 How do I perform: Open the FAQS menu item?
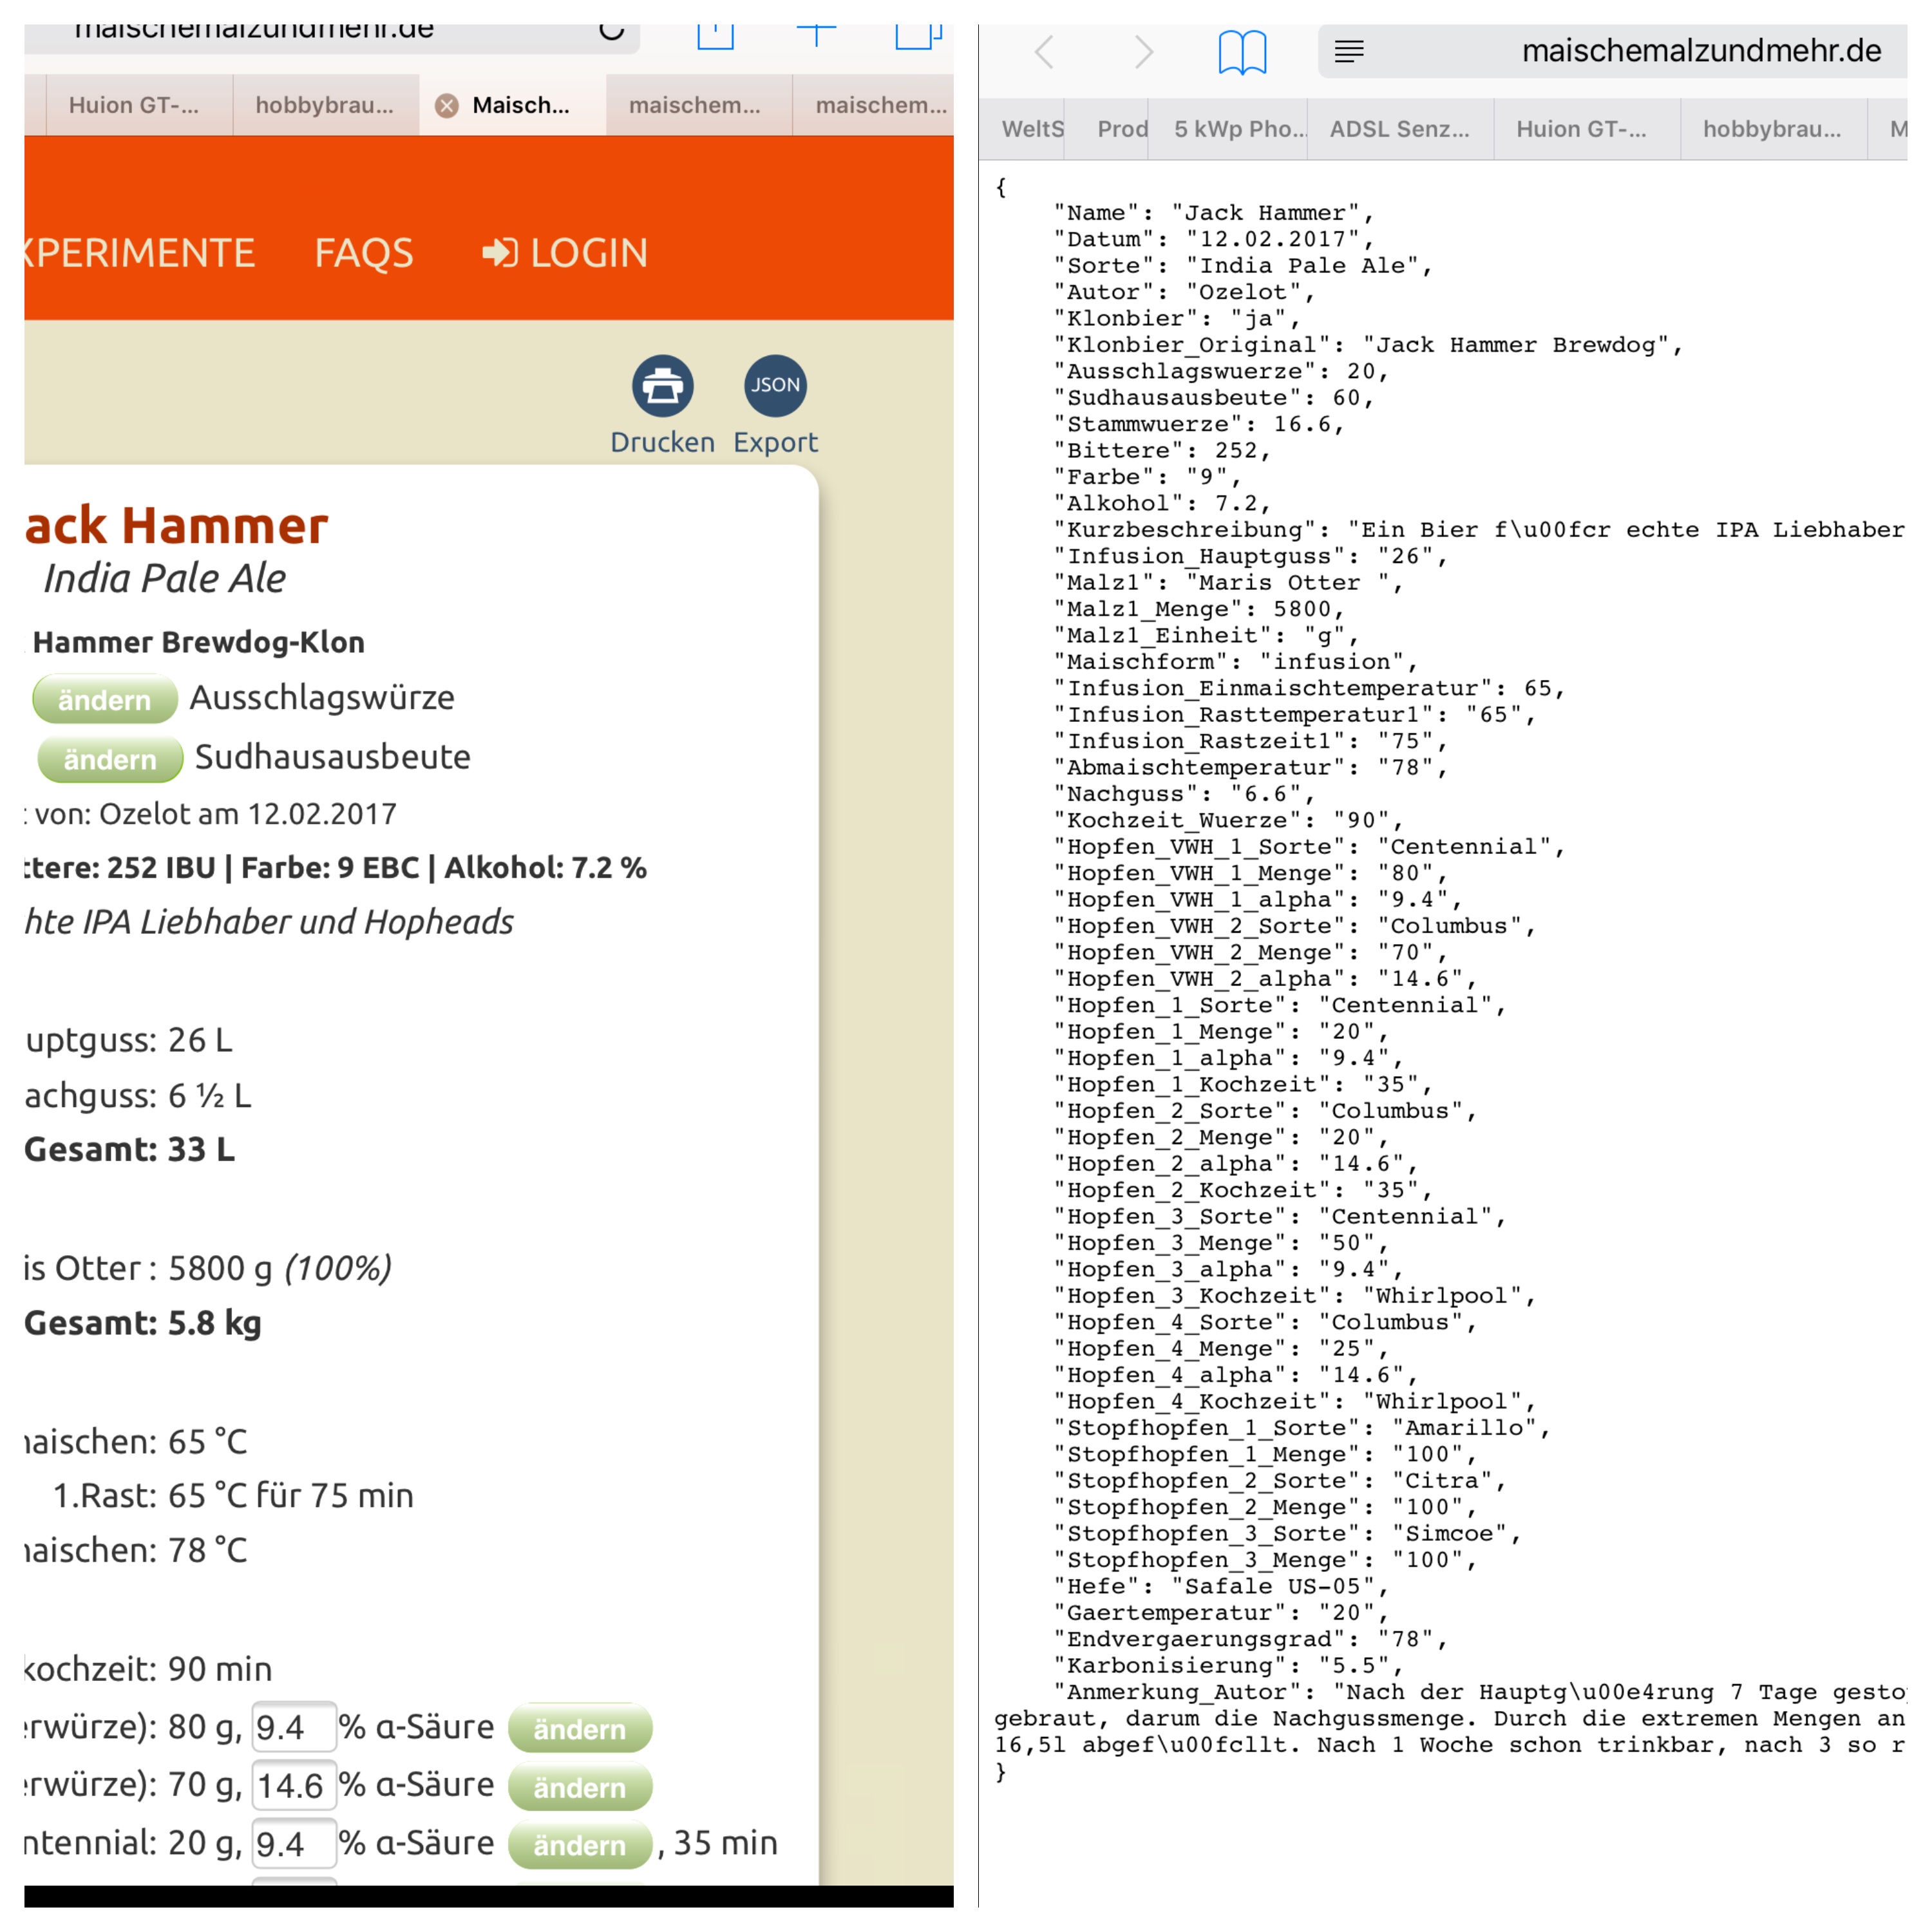[363, 253]
